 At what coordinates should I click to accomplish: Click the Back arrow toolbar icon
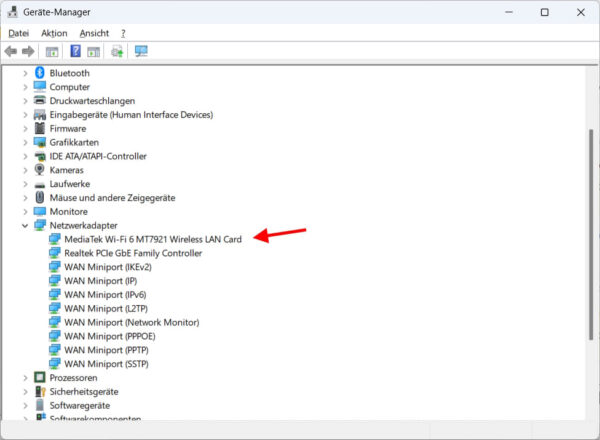11,51
